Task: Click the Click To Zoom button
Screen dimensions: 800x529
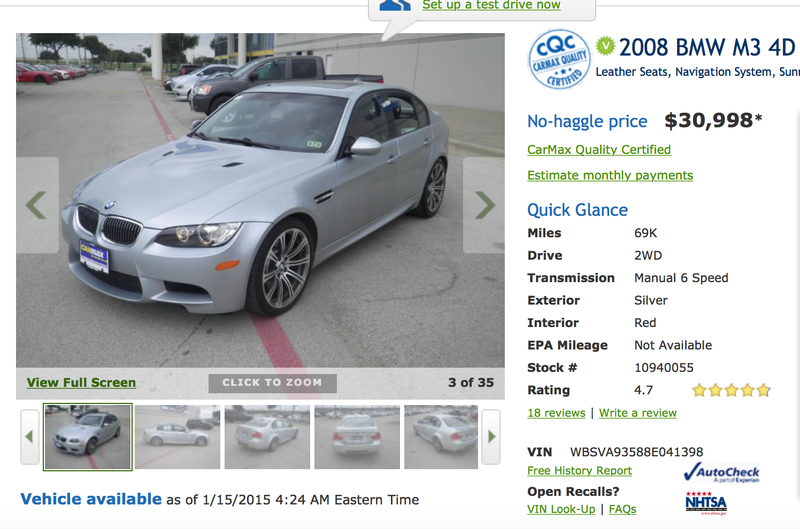Action: (x=272, y=383)
